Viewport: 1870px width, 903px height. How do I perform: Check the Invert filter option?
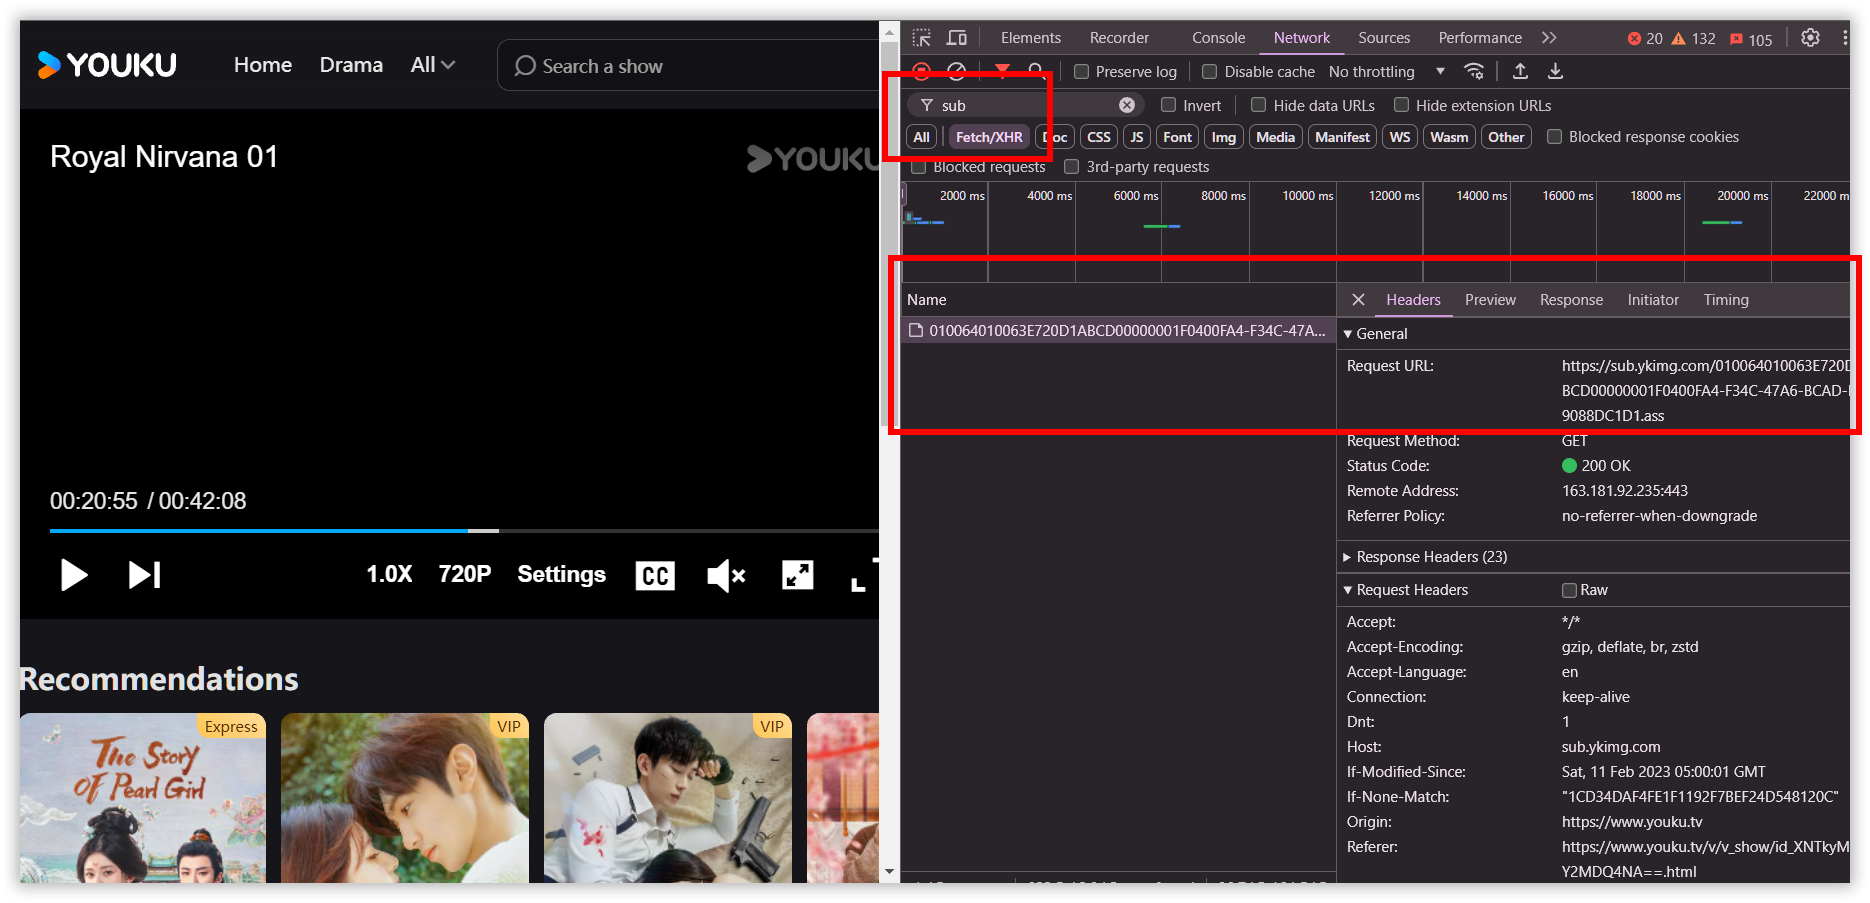[x=1168, y=105]
